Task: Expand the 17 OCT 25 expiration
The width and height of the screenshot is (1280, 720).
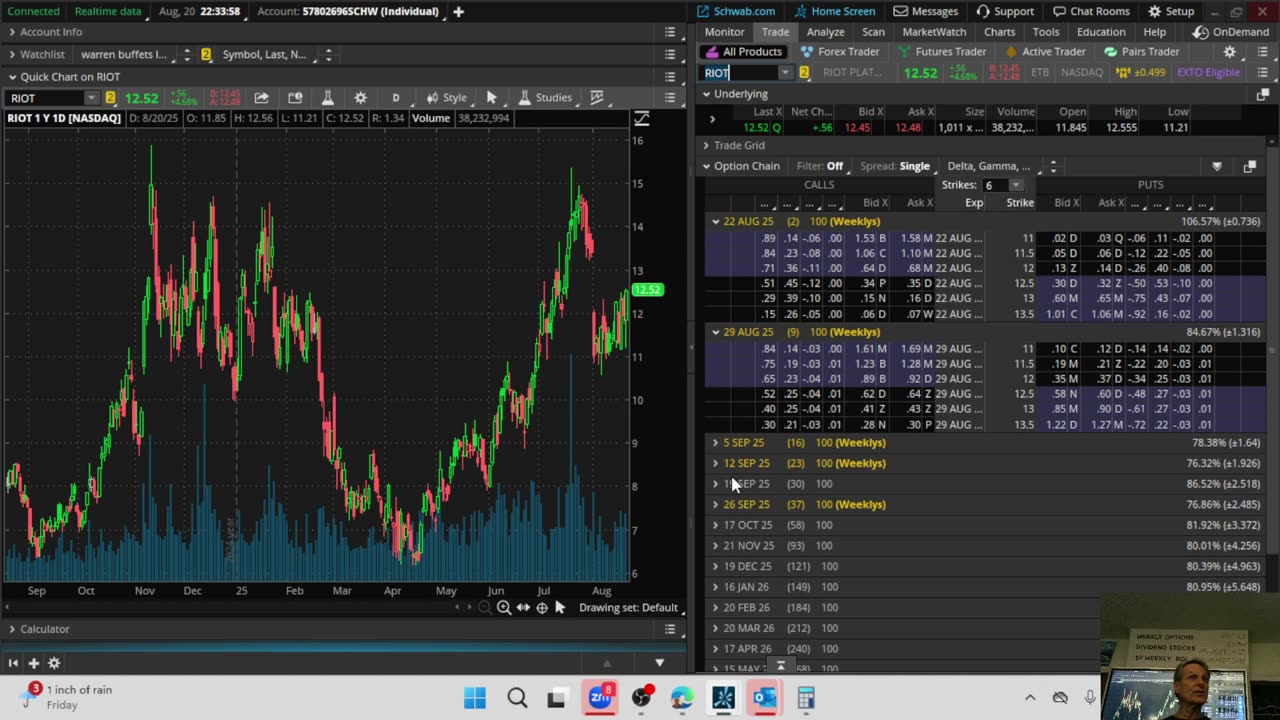Action: 715,525
